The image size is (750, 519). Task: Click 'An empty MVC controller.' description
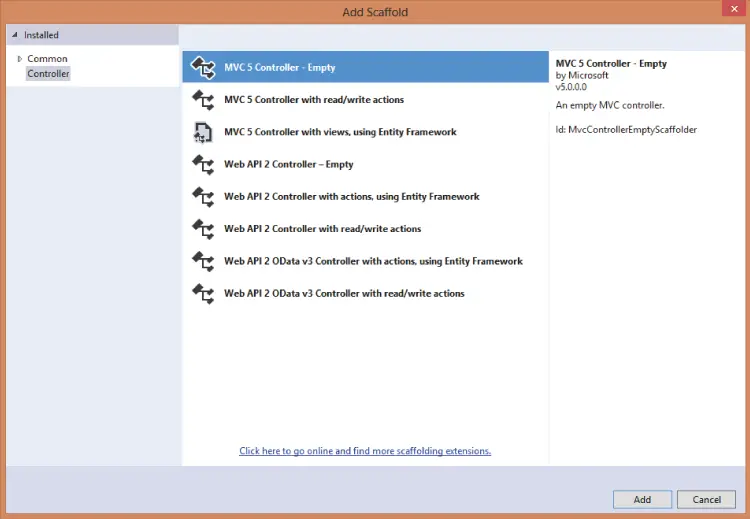point(610,105)
